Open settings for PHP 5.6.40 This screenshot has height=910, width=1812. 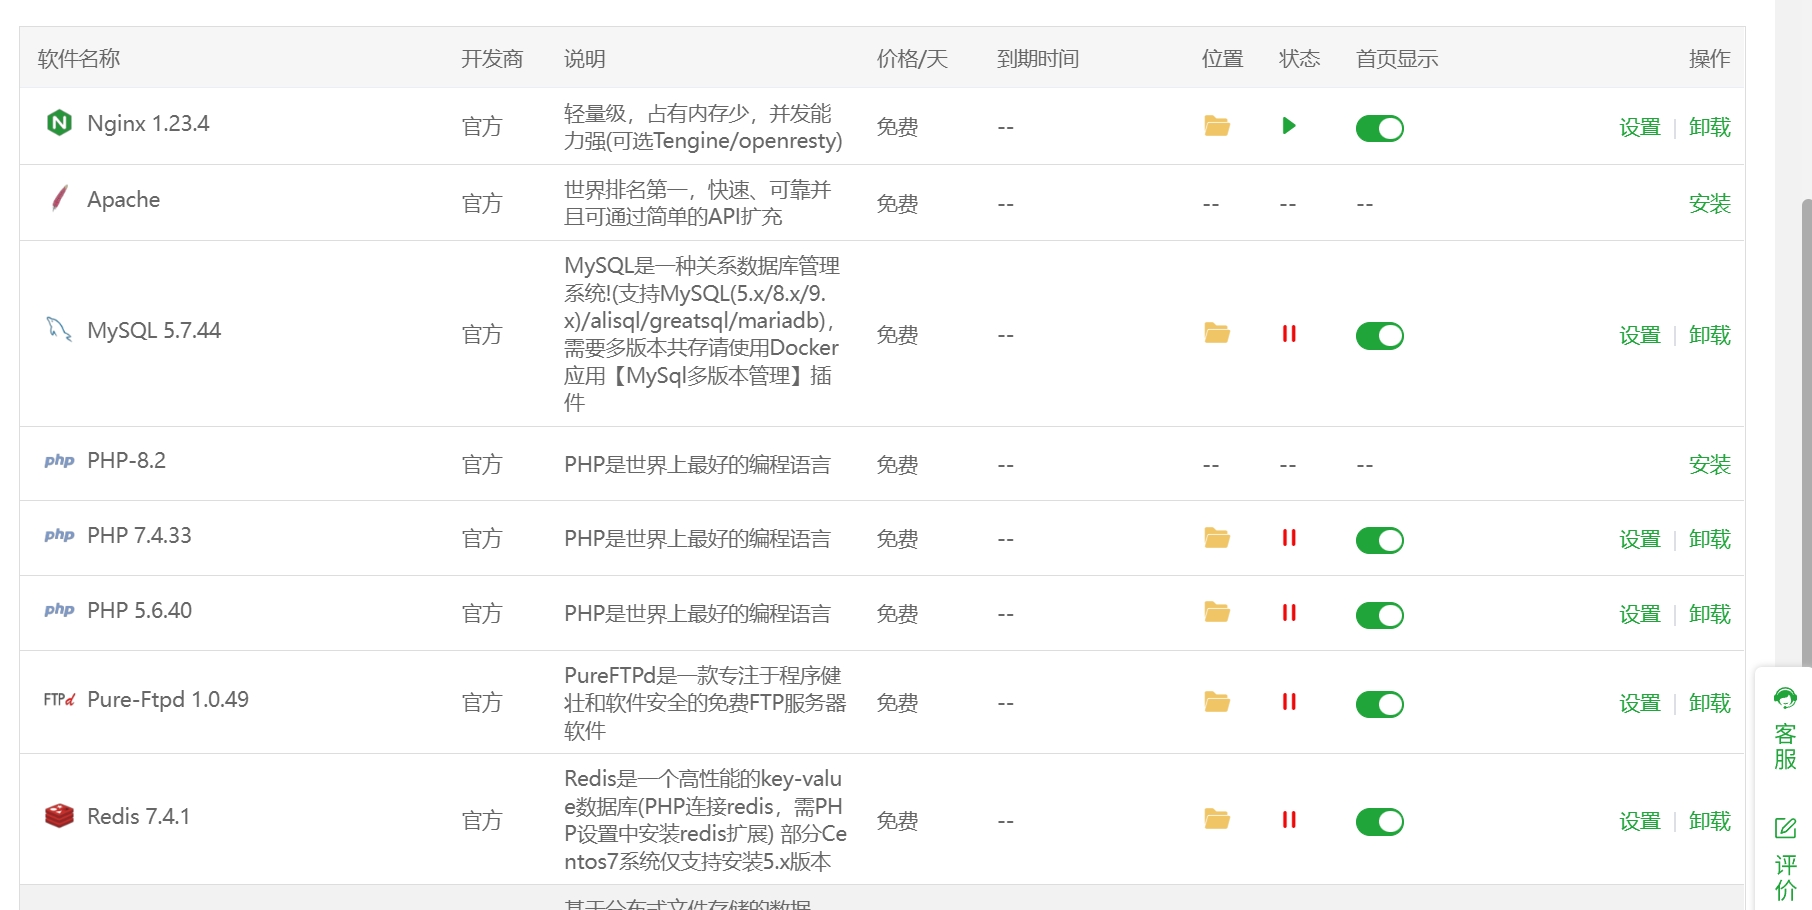1640,614
